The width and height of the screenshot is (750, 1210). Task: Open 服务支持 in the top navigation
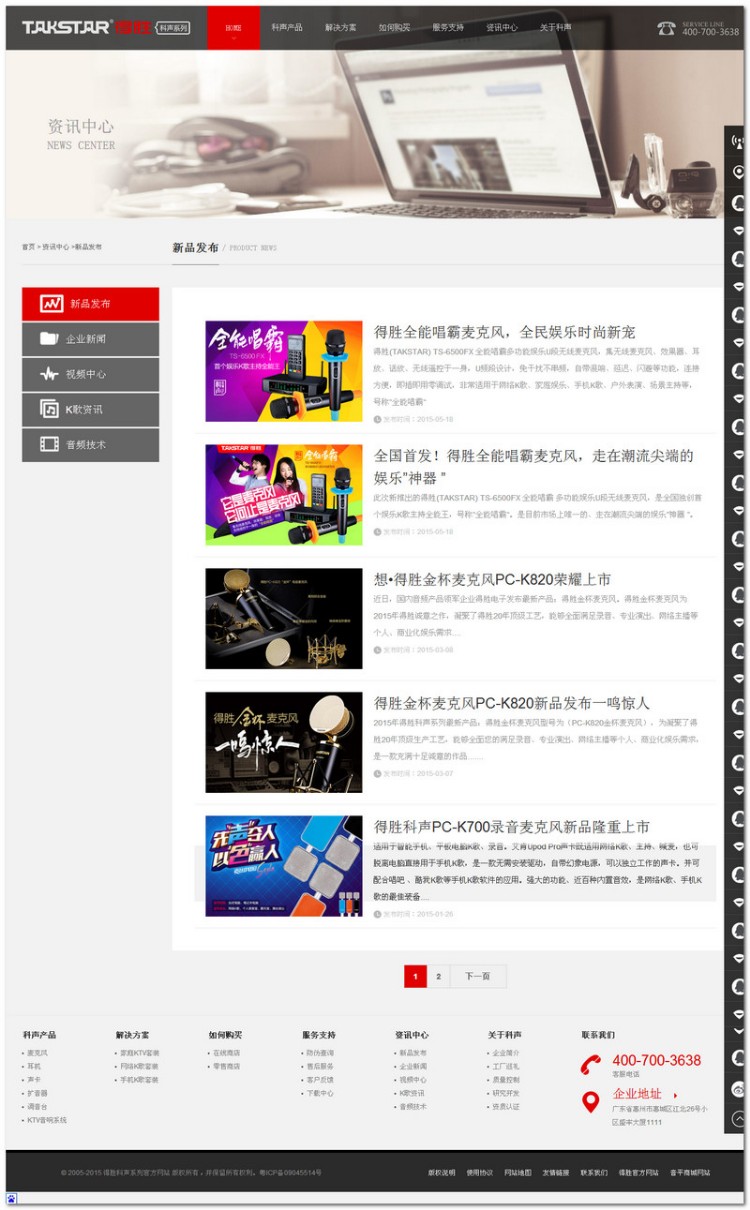(x=448, y=27)
